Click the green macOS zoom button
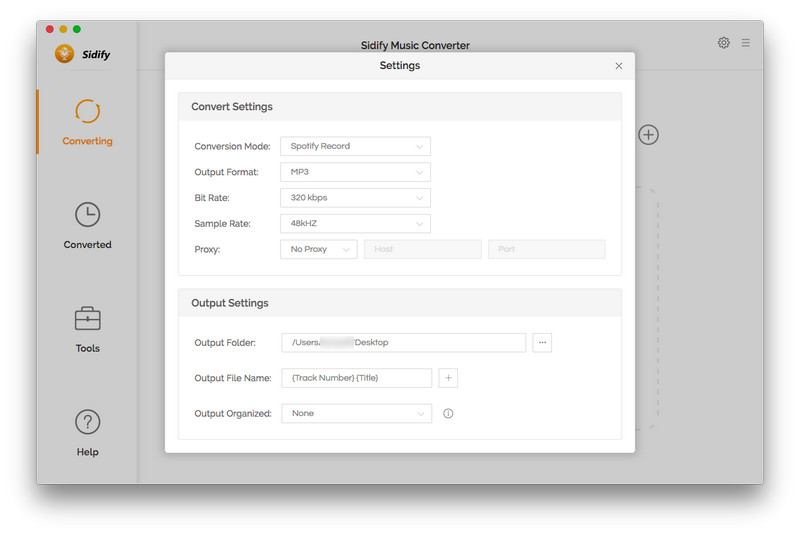This screenshot has width=800, height=536. [77, 29]
